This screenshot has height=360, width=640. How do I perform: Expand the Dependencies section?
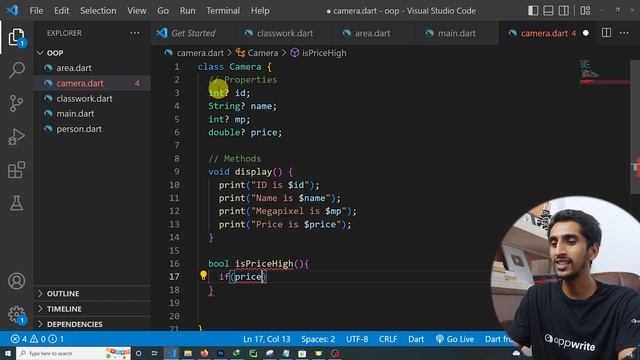click(92, 324)
